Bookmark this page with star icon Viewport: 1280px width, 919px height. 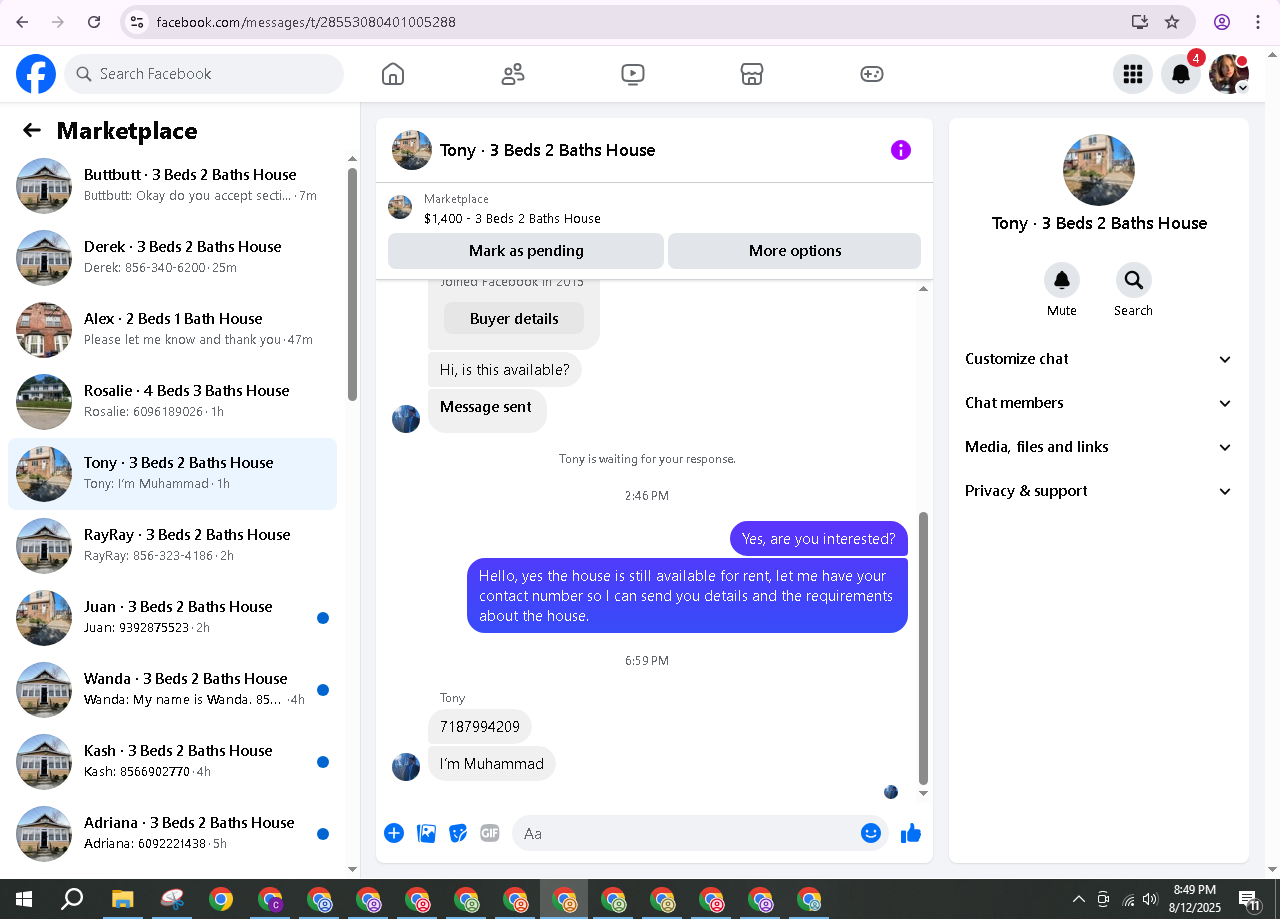pos(1172,22)
